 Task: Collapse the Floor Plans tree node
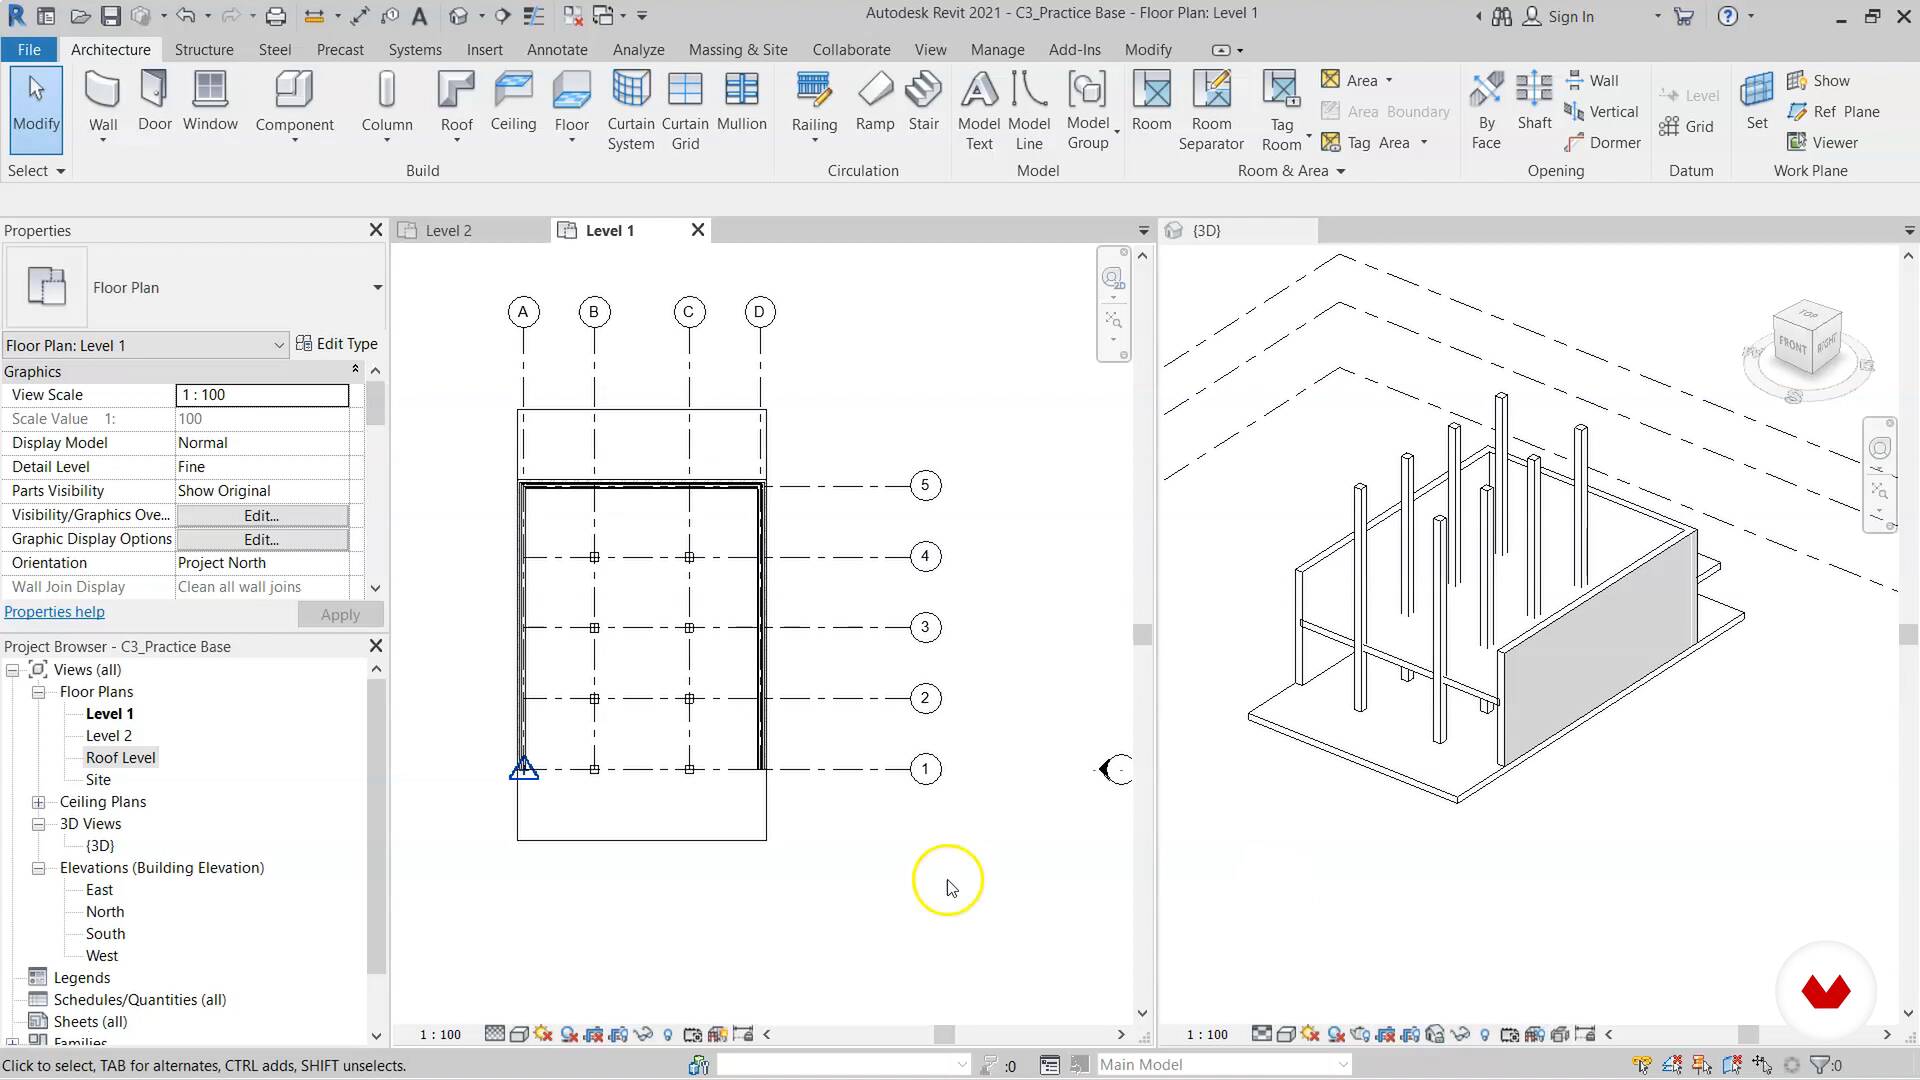pos(38,691)
